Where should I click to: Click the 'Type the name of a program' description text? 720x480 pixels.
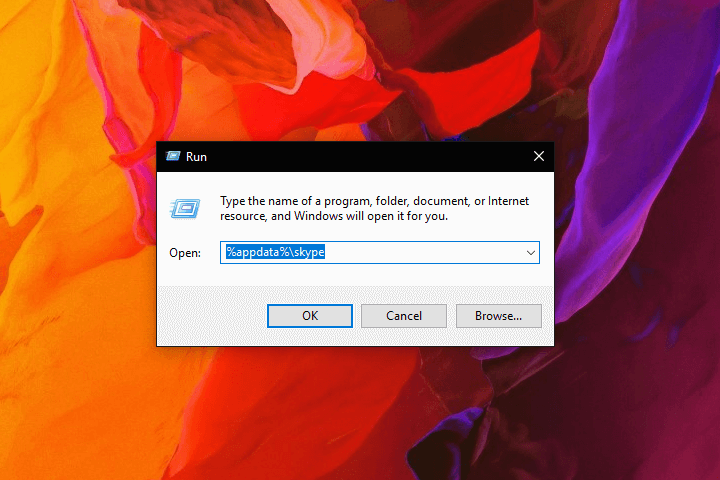[x=374, y=209]
